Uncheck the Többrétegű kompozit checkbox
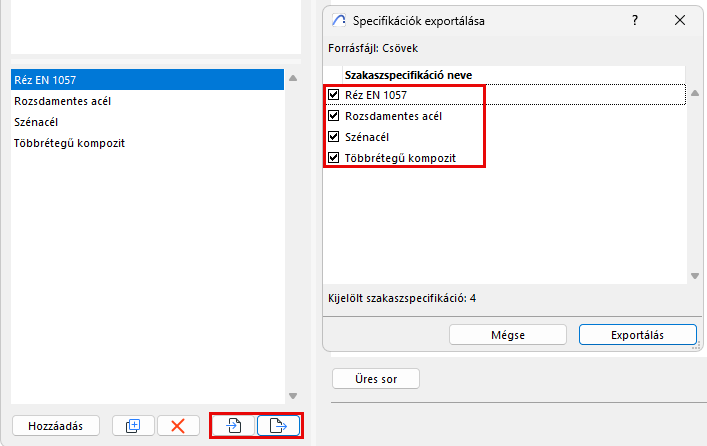 [335, 158]
